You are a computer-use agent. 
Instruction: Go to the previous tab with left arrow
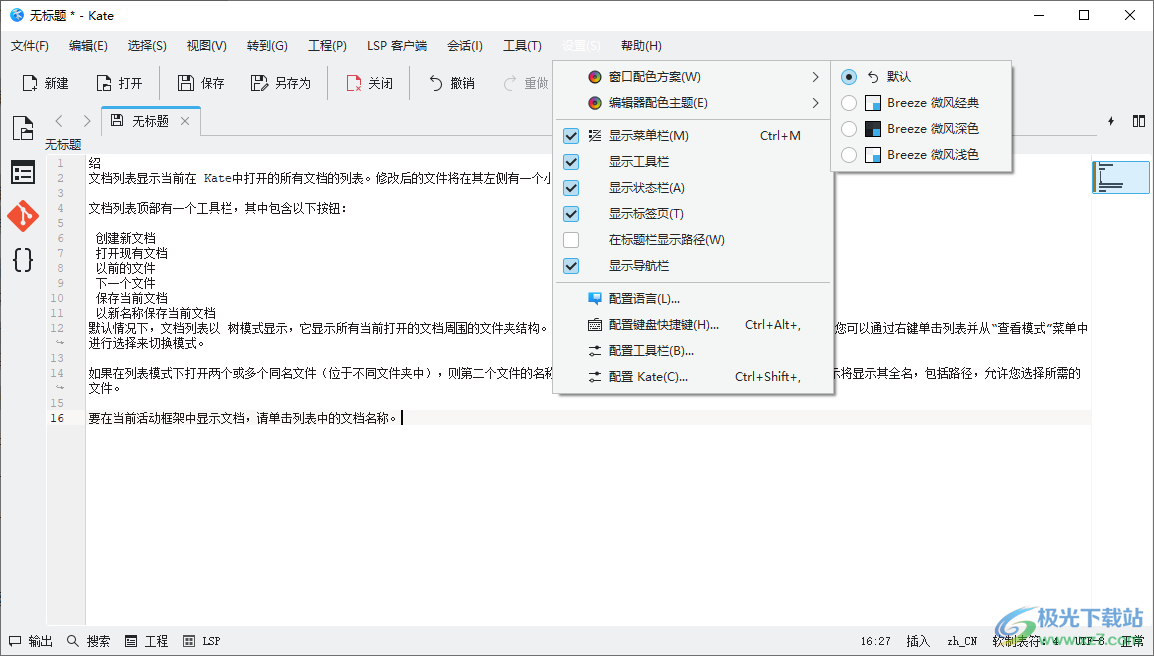pyautogui.click(x=60, y=121)
